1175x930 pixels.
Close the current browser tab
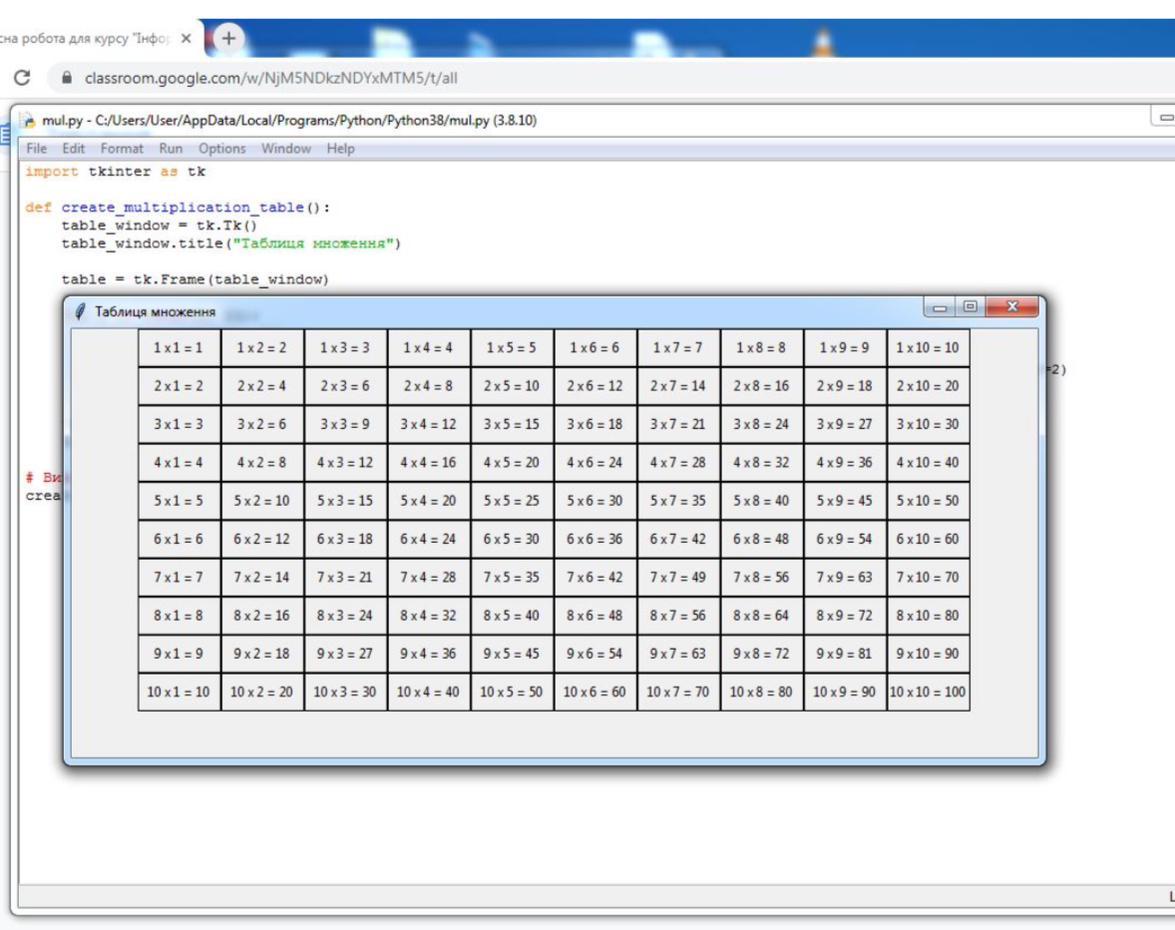coord(186,39)
